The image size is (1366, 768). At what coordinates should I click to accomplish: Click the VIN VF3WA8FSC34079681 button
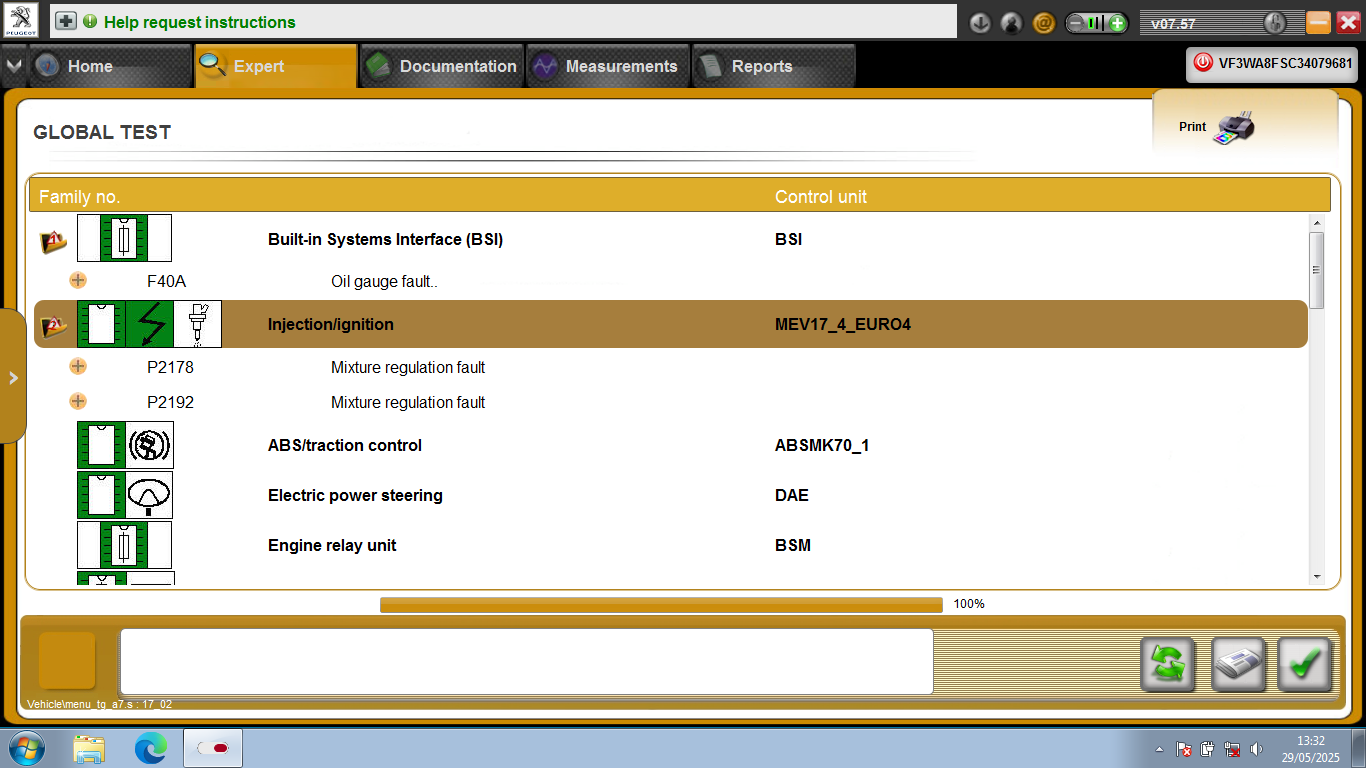(x=1272, y=63)
